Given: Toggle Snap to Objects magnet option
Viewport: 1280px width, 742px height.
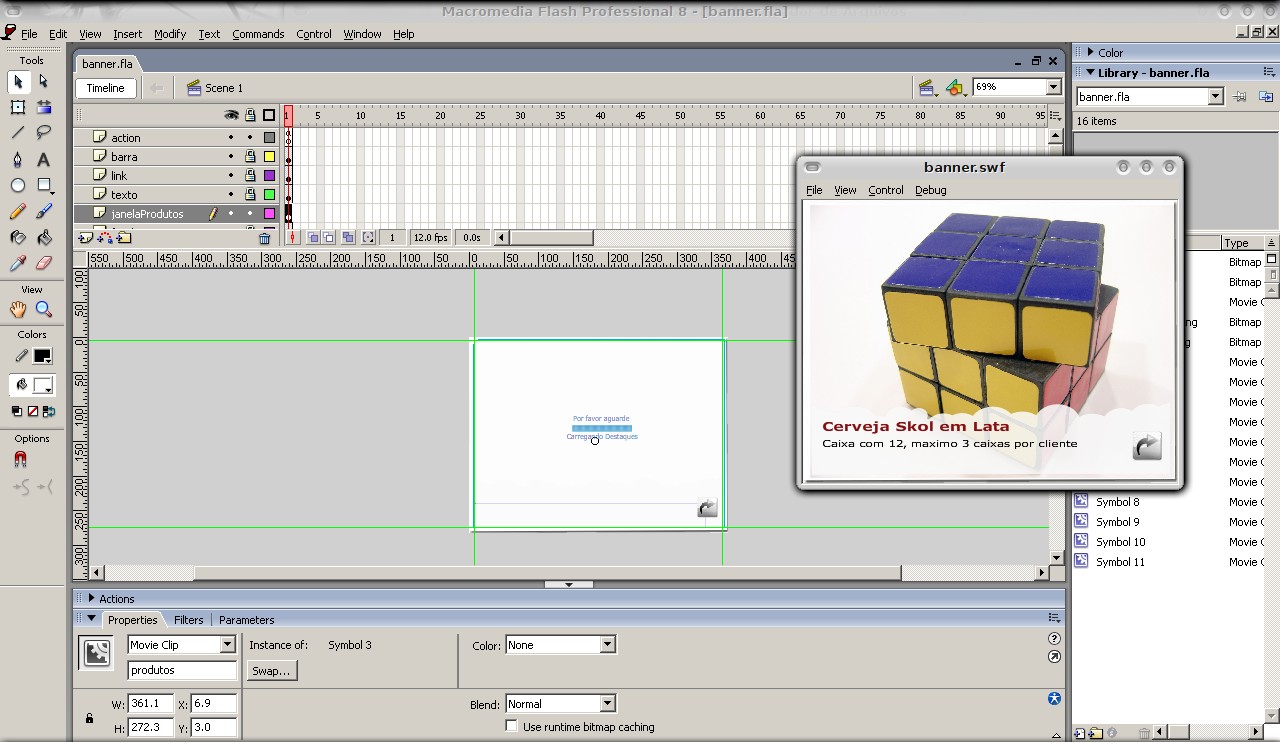Looking at the screenshot, I should [x=20, y=460].
